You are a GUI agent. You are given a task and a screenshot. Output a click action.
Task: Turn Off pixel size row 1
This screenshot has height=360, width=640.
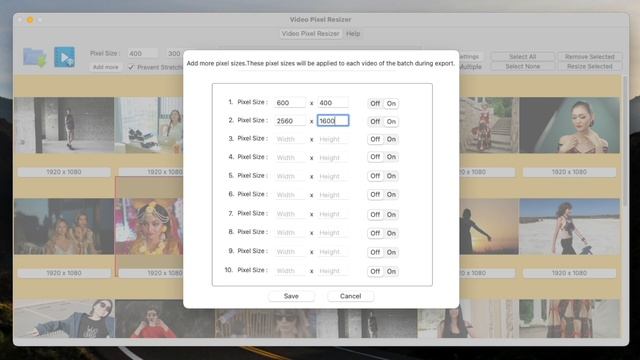click(375, 103)
